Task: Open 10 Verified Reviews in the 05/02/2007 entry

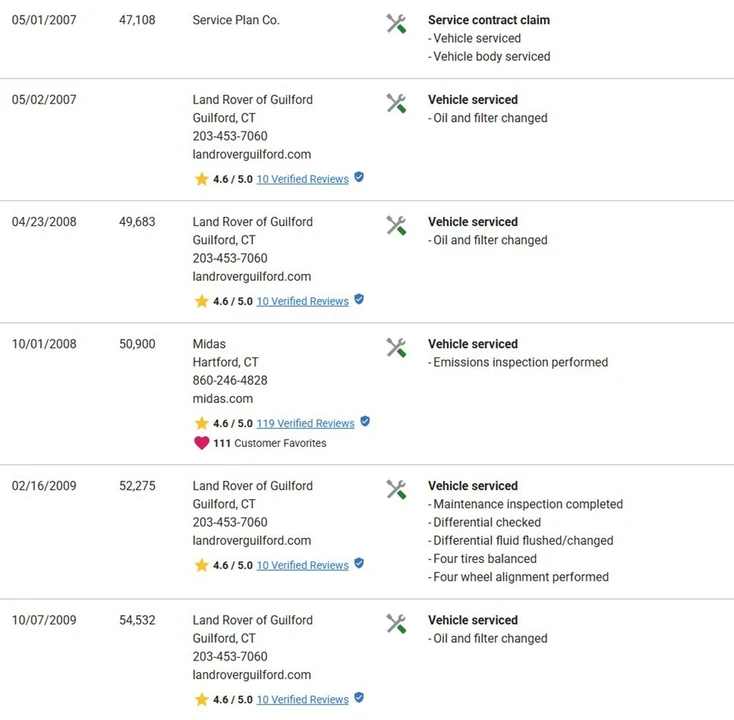Action: click(303, 179)
